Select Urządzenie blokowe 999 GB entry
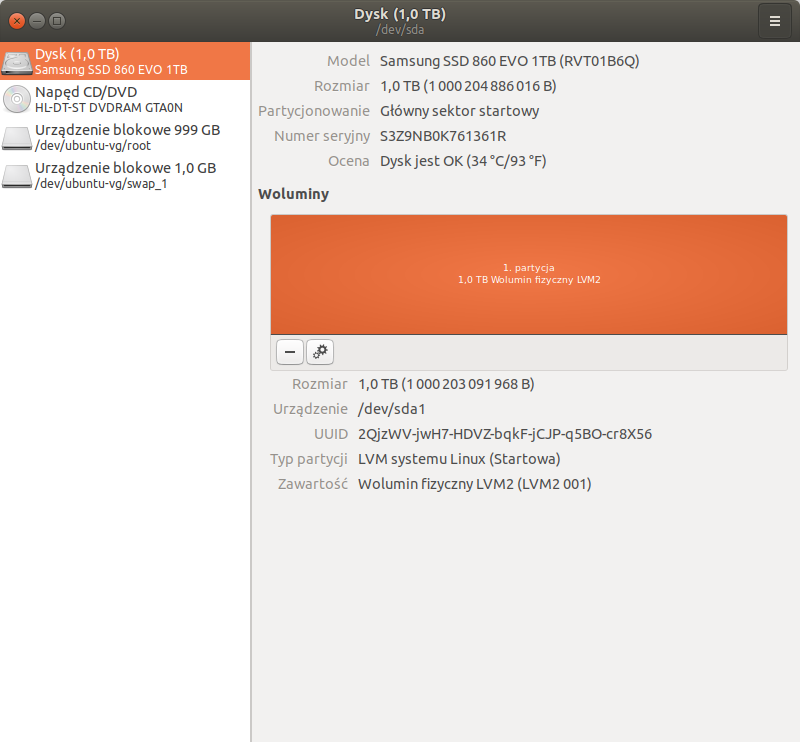The width and height of the screenshot is (800, 742). click(x=125, y=137)
